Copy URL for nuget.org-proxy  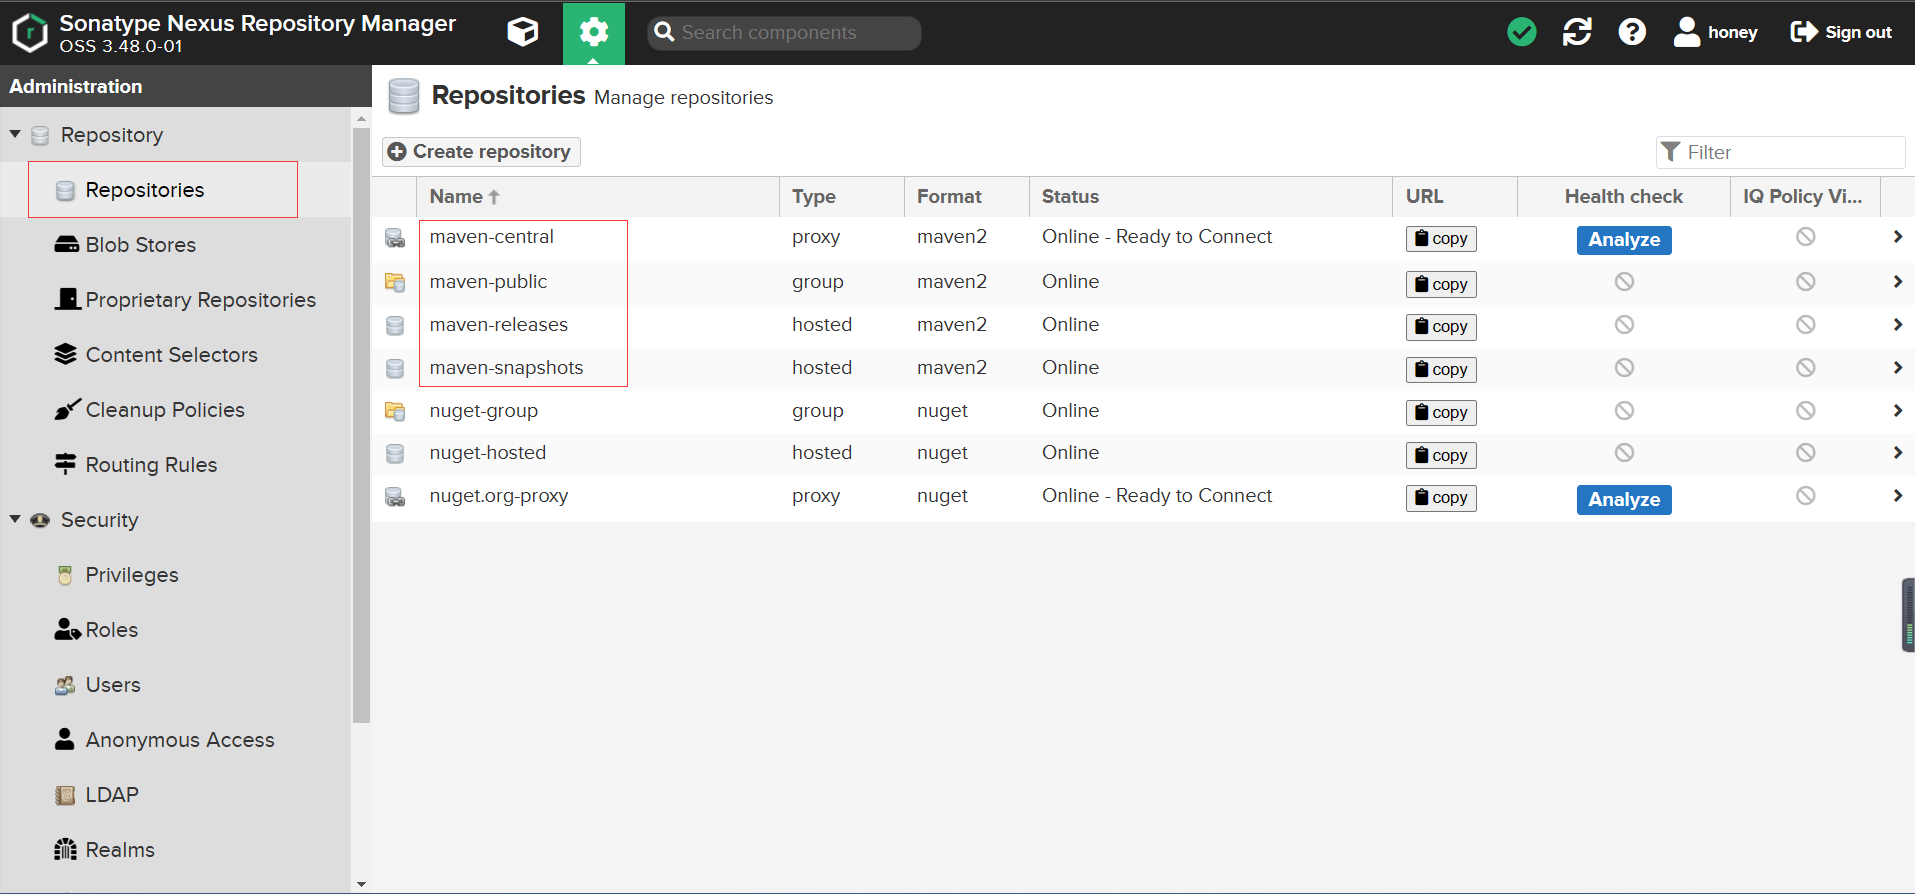(x=1441, y=498)
